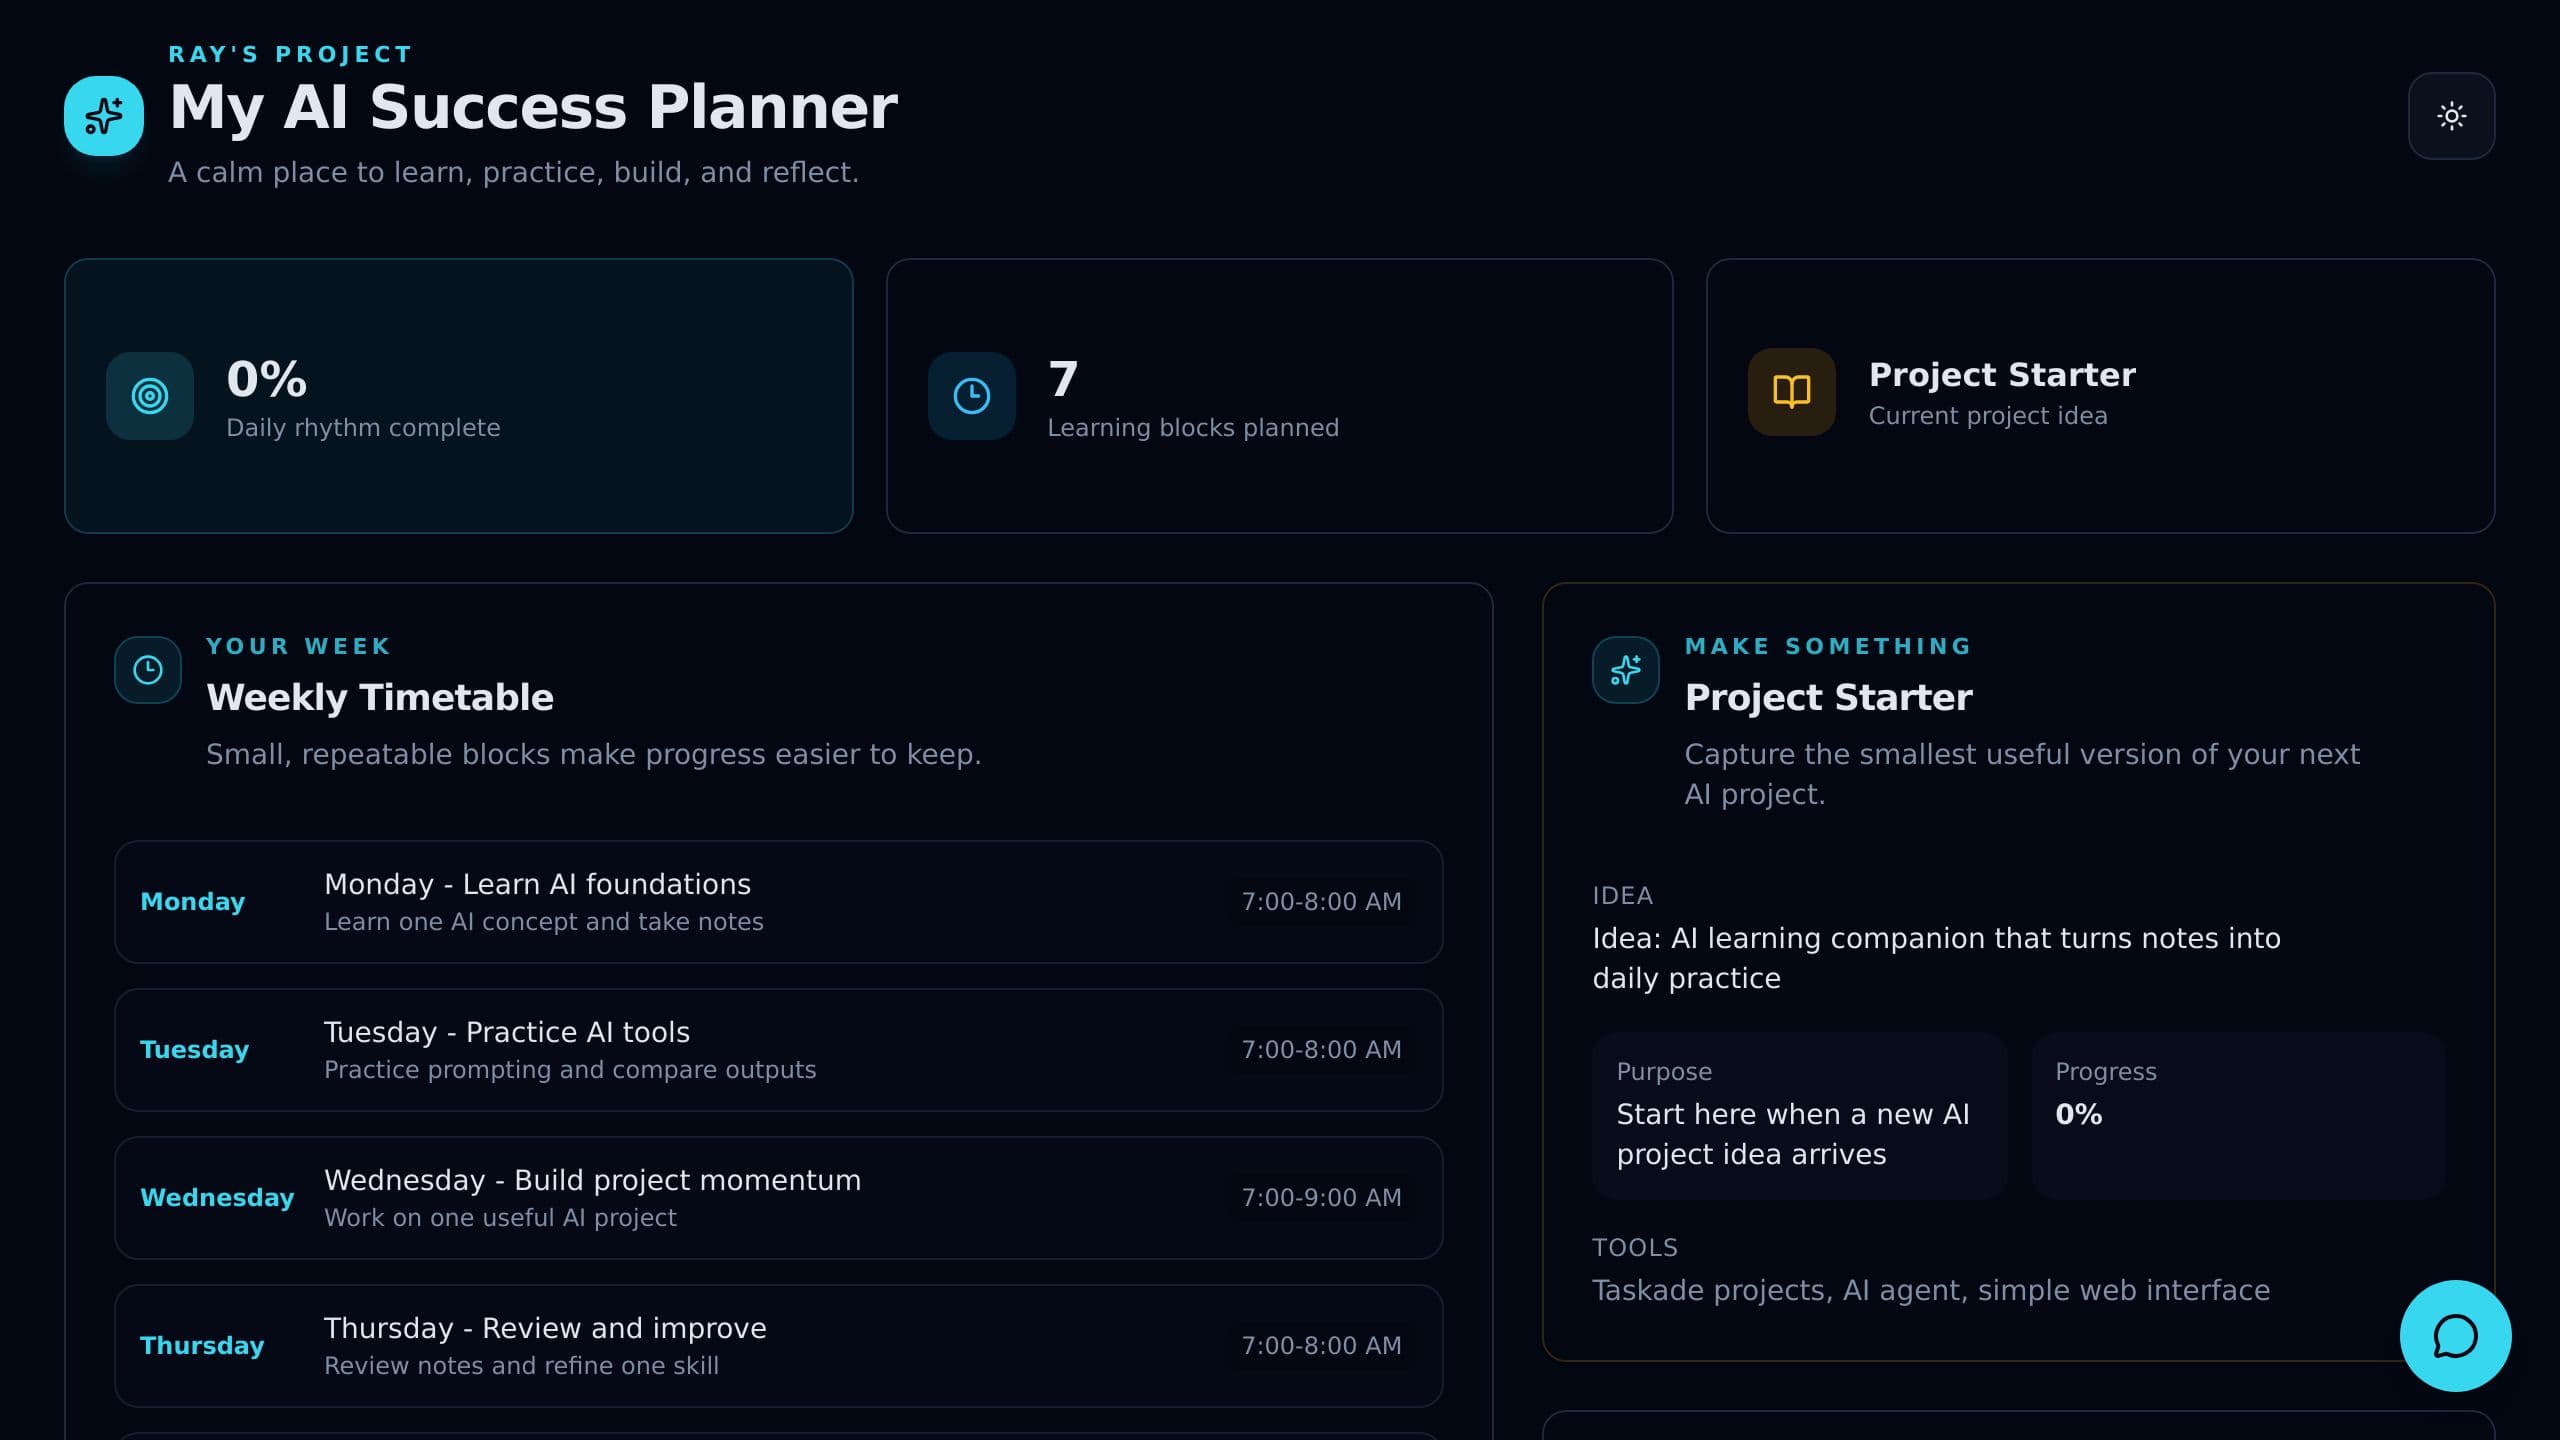Image resolution: width=2560 pixels, height=1440 pixels.
Task: Click the Monday day label
Action: [192, 902]
